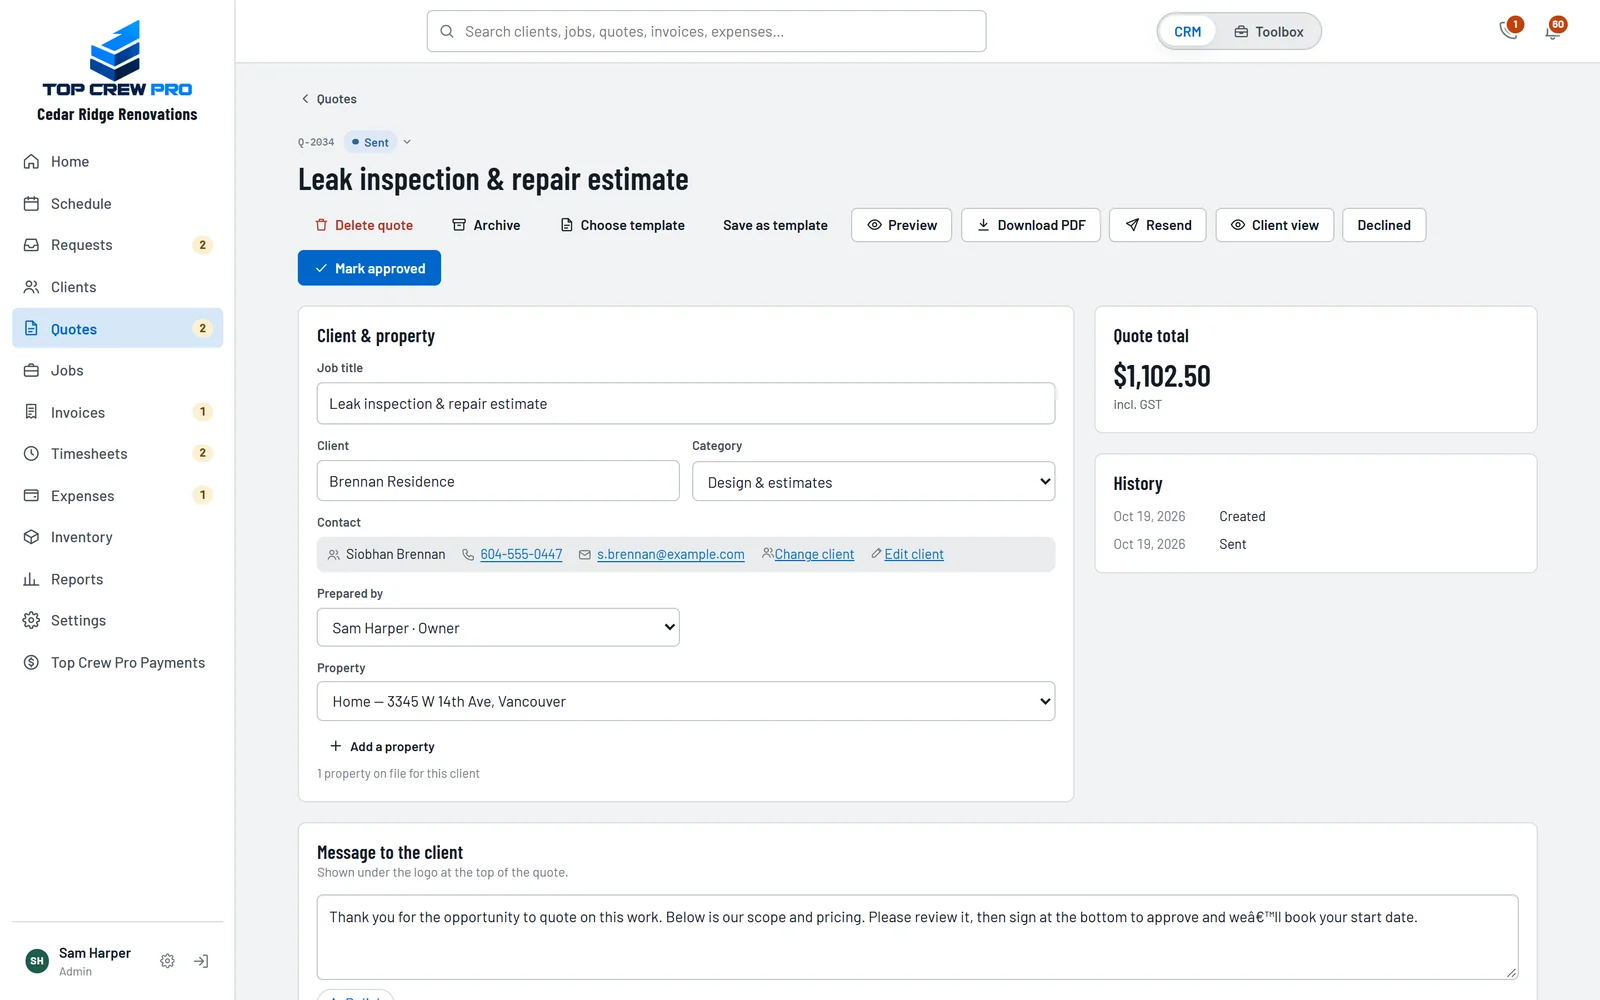Open the notifications bell icon
1600x1000 pixels.
(1553, 29)
